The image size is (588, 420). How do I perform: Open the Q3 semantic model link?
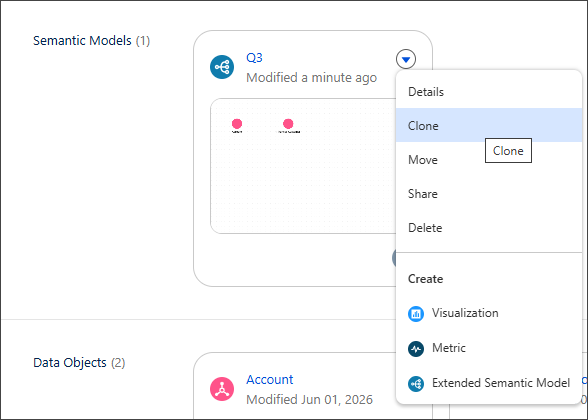(254, 58)
